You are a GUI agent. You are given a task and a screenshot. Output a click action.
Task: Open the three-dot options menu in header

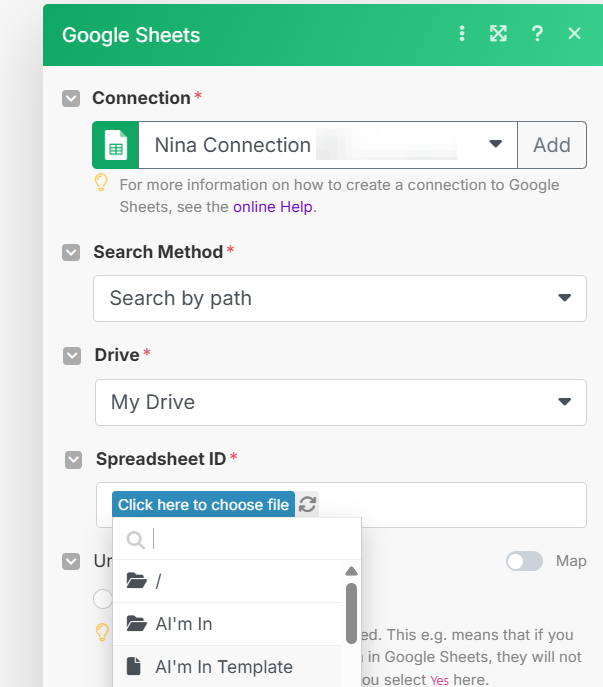(462, 33)
